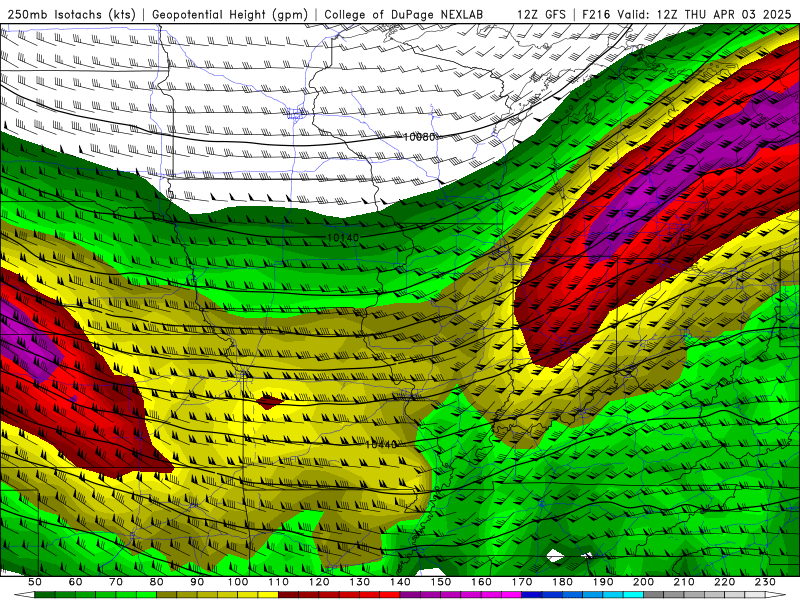Click the 160 value on the color scale
Viewport: 800px width, 600px height.
(481, 582)
